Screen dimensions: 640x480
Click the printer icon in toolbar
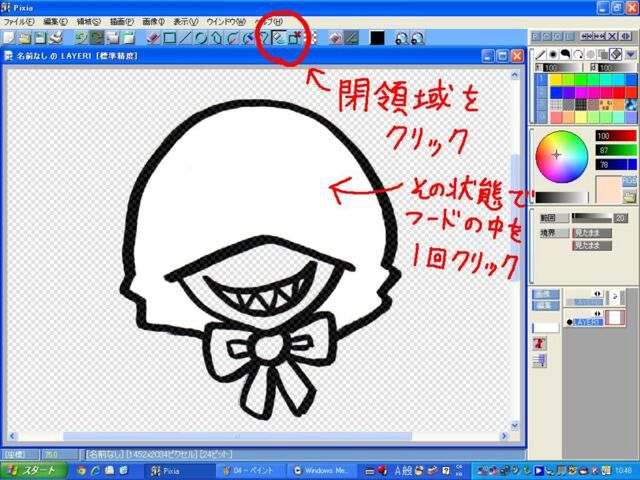pyautogui.click(x=57, y=38)
